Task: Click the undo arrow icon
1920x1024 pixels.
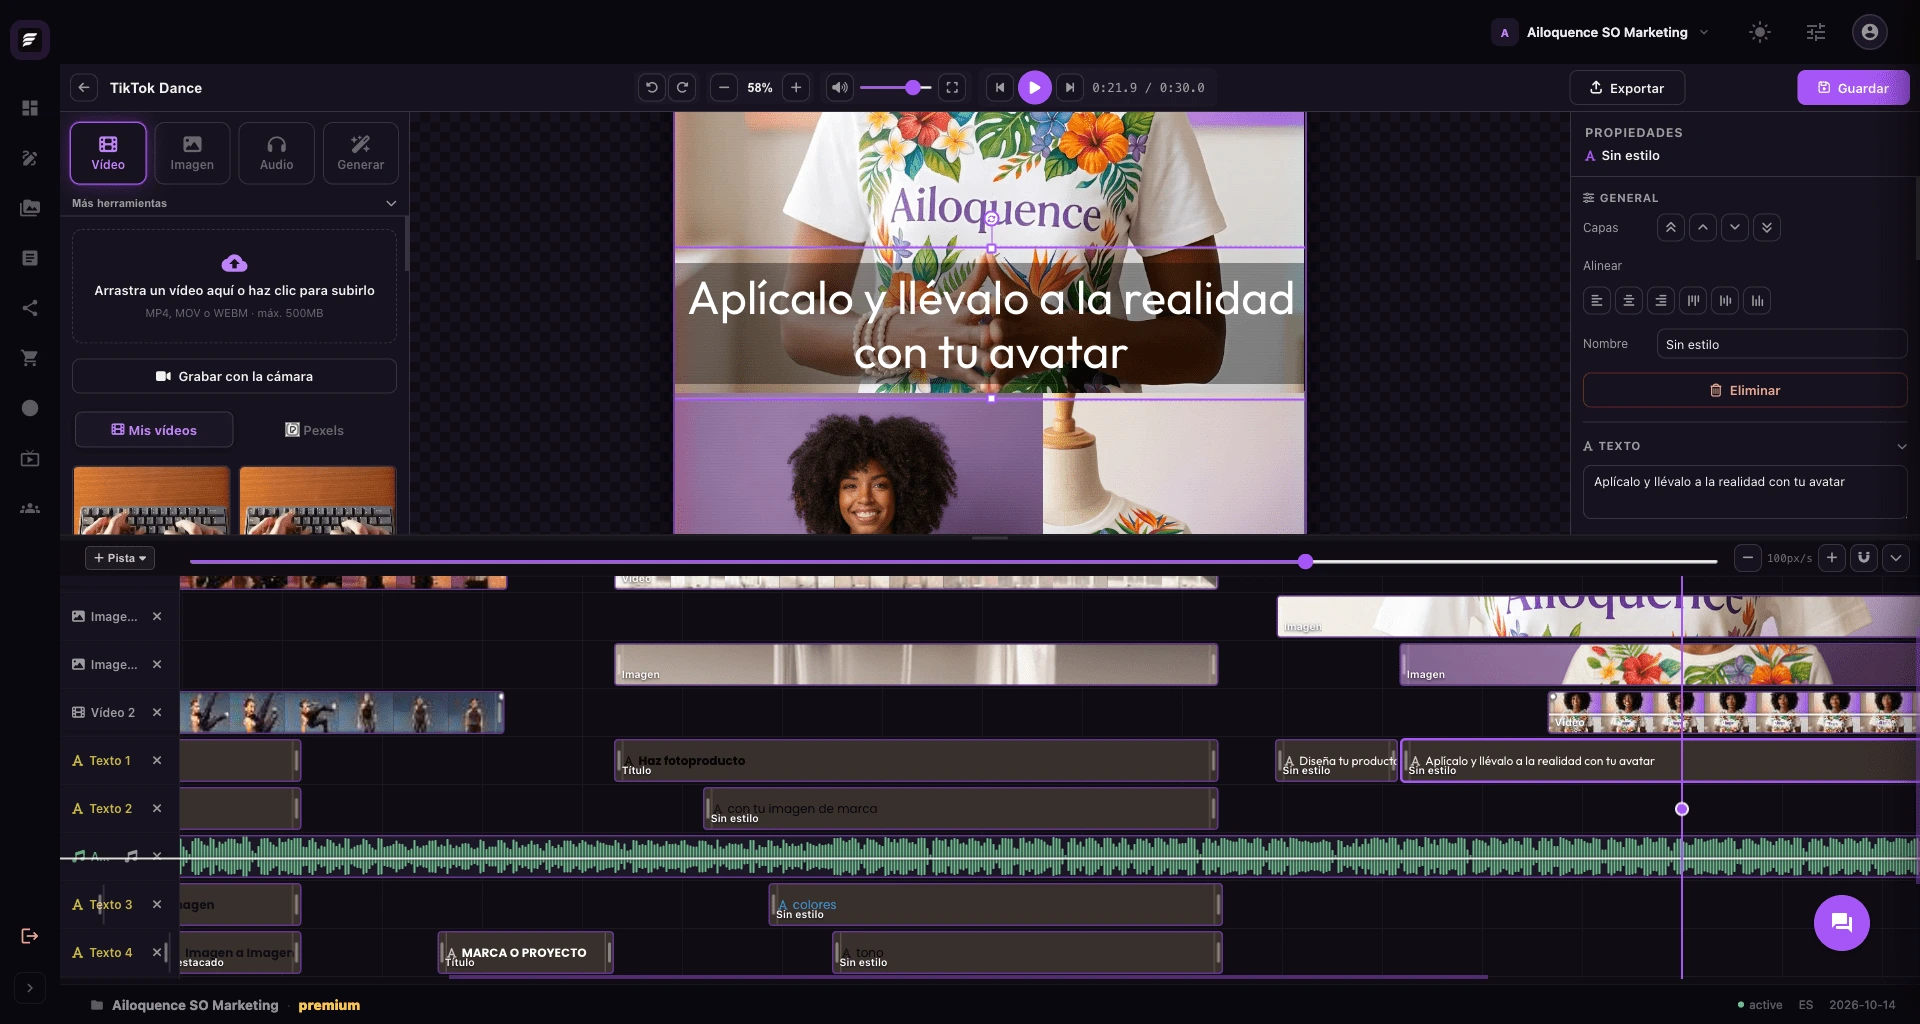Action: click(652, 88)
